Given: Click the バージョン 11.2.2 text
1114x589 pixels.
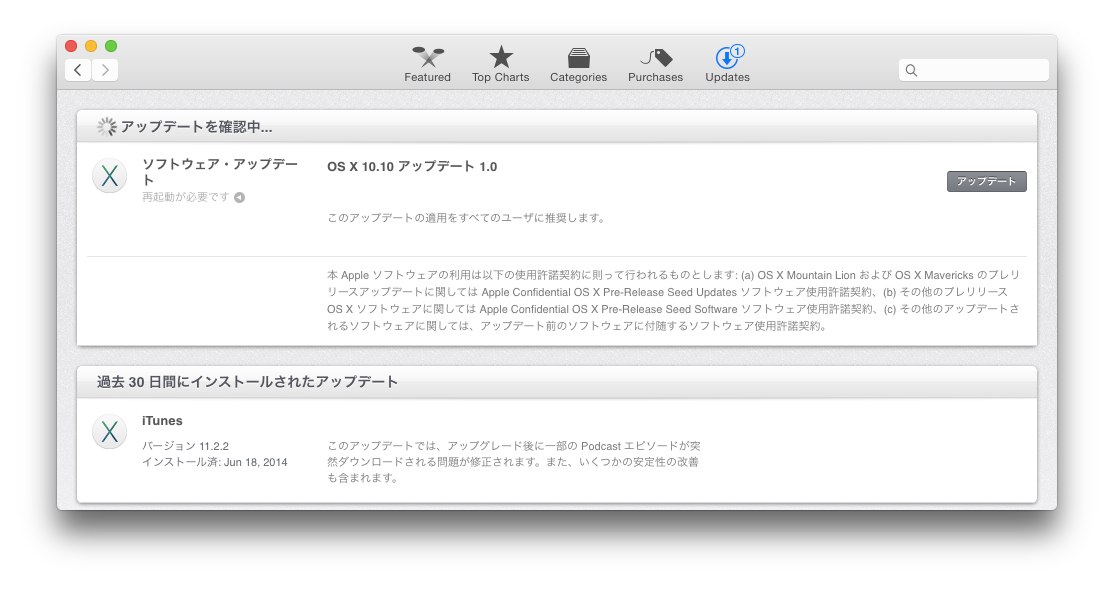Looking at the screenshot, I should pyautogui.click(x=185, y=446).
